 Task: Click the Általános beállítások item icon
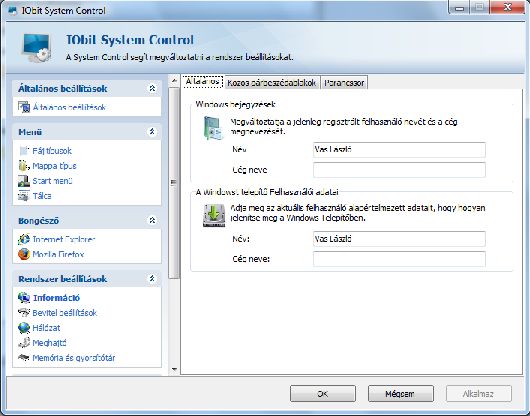[x=24, y=107]
